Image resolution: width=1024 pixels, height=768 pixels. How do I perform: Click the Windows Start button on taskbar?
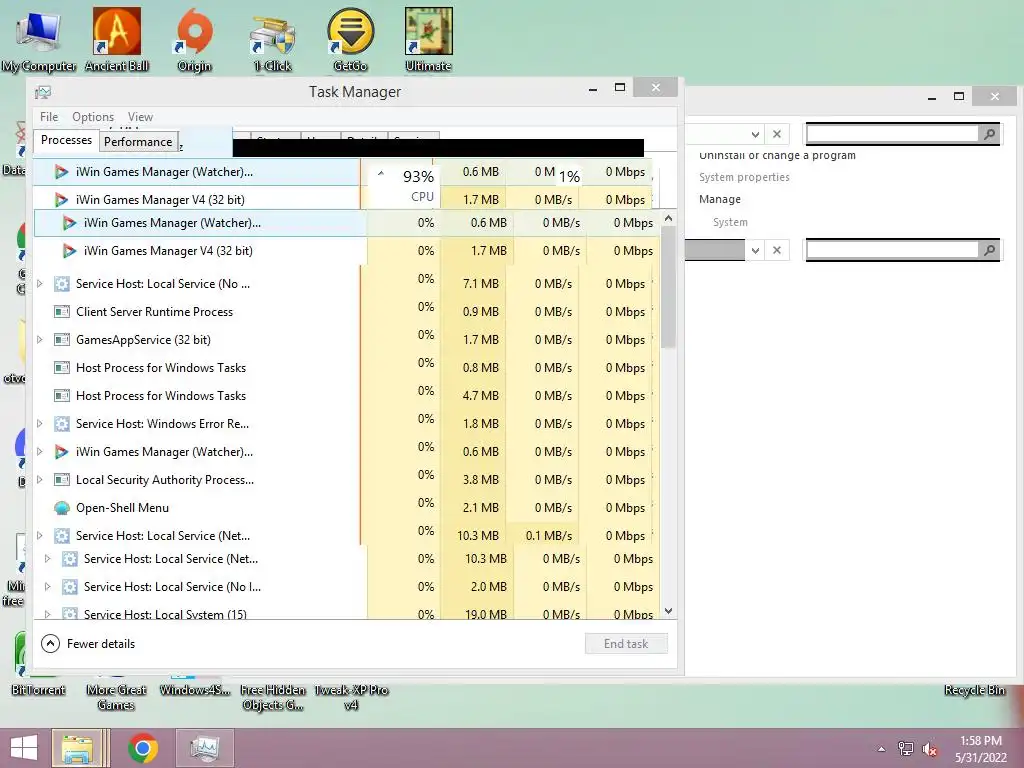24,748
